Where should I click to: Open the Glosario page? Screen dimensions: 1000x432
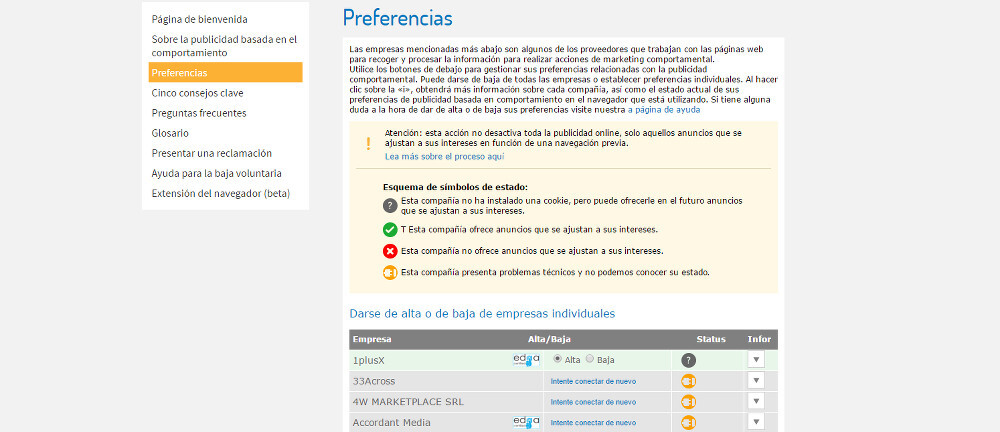coord(170,133)
